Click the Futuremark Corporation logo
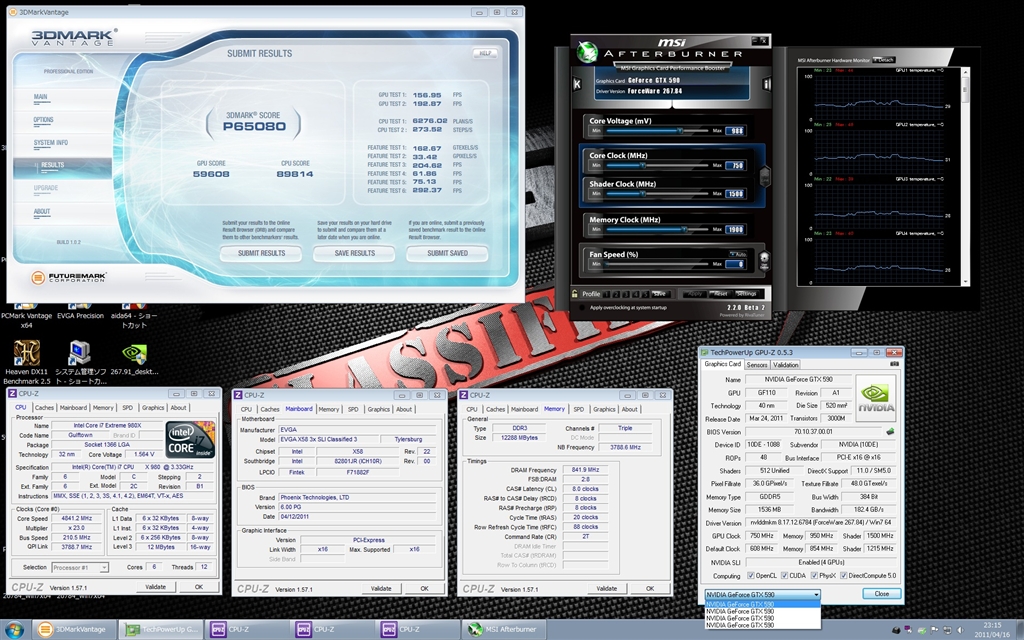Screen dimensions: 1024x640 point(69,278)
